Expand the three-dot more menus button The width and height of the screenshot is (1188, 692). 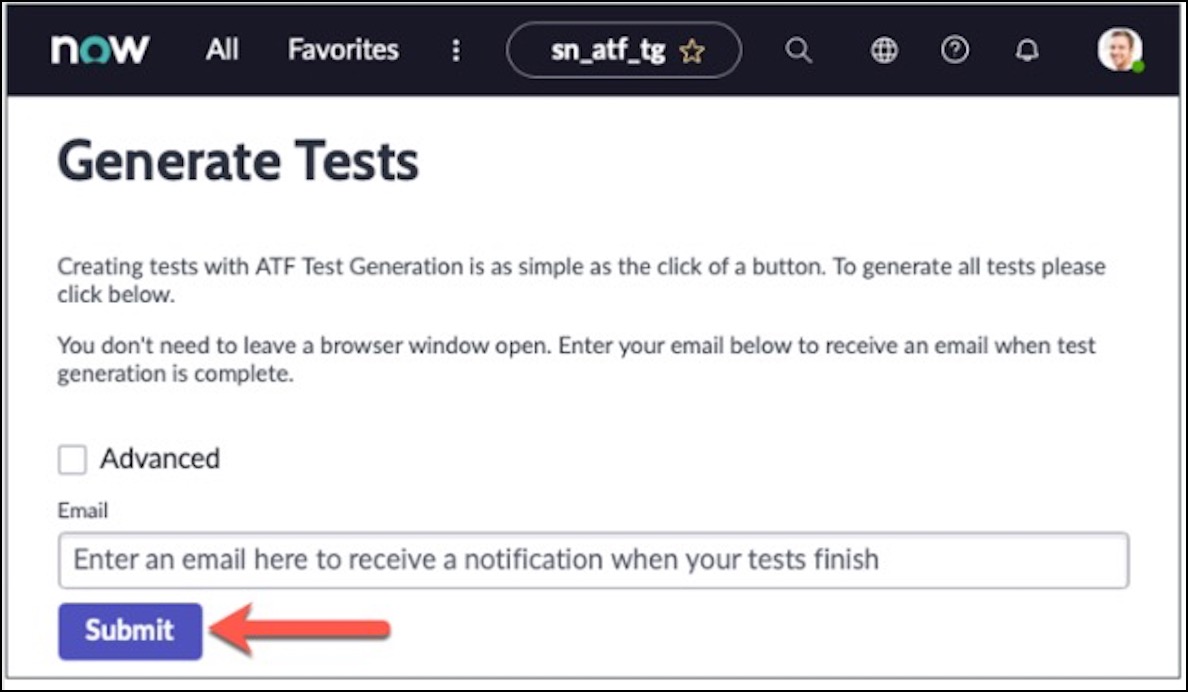point(456,50)
